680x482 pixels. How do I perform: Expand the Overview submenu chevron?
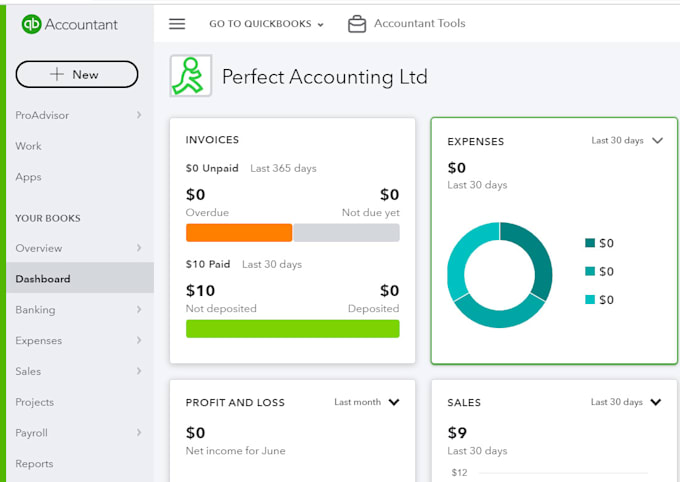pyautogui.click(x=139, y=248)
